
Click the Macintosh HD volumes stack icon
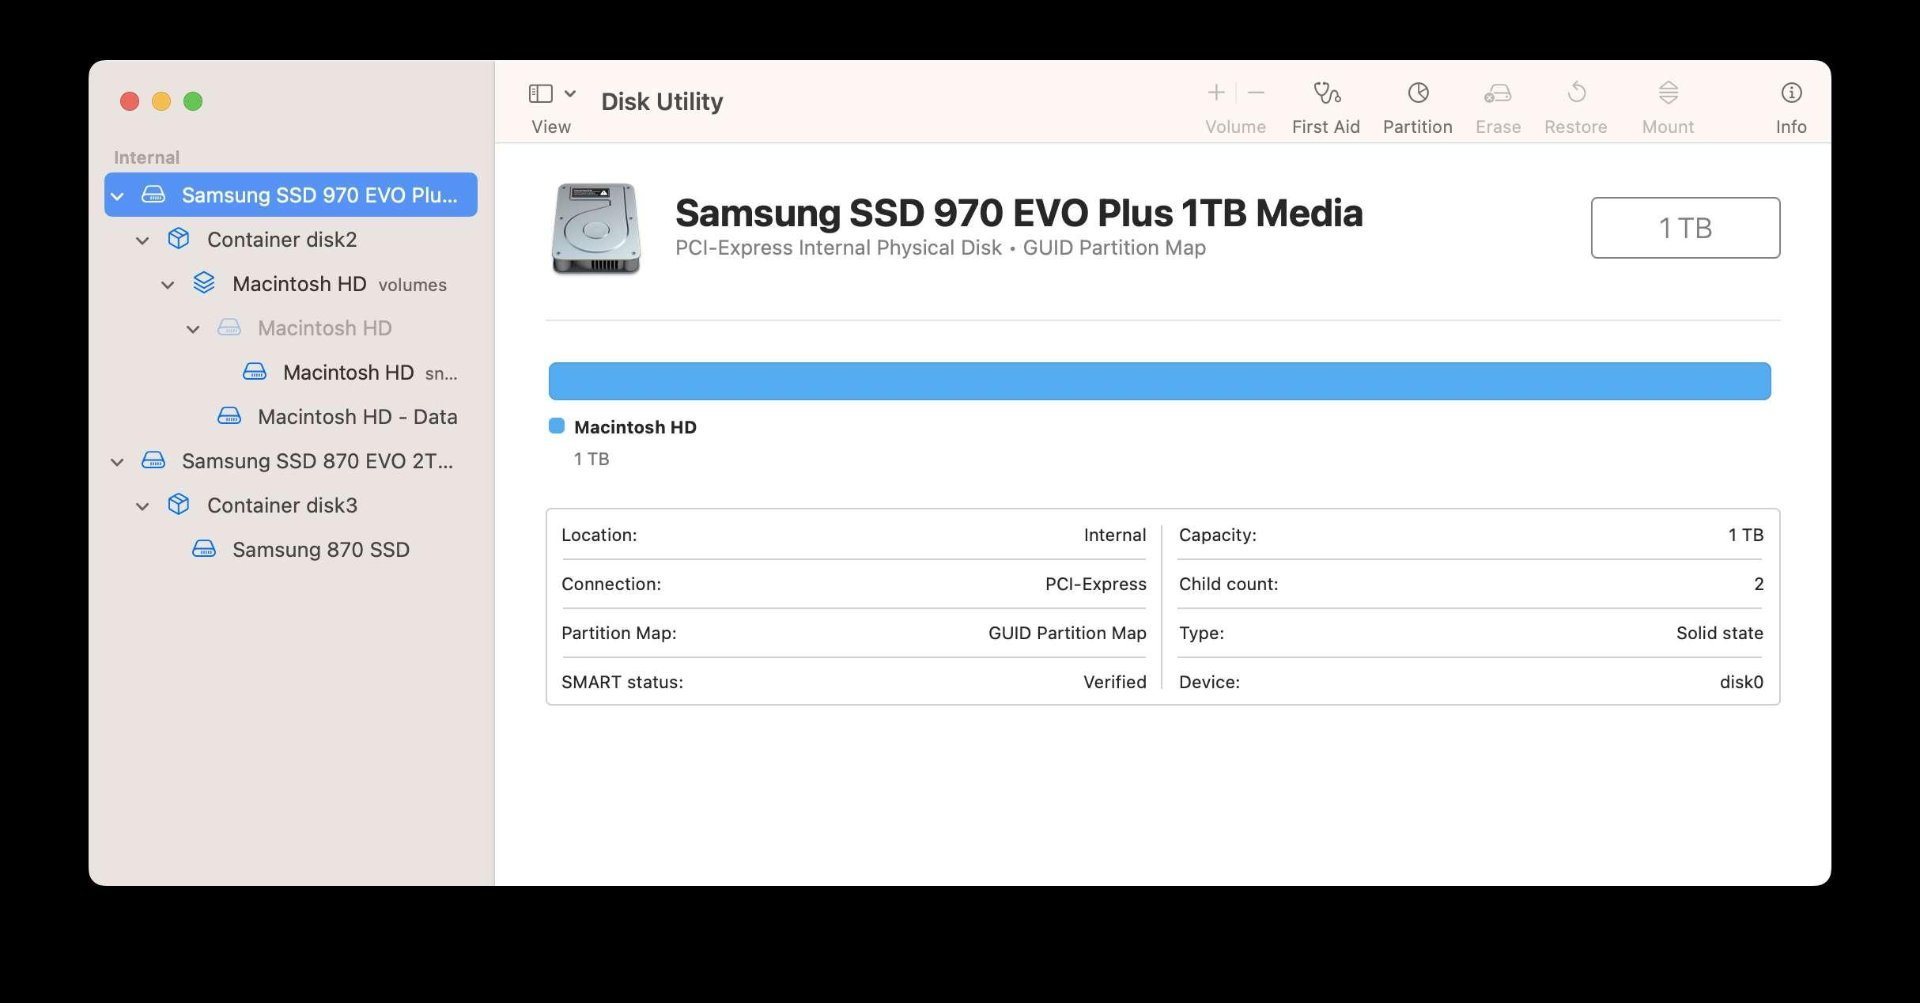tap(204, 283)
